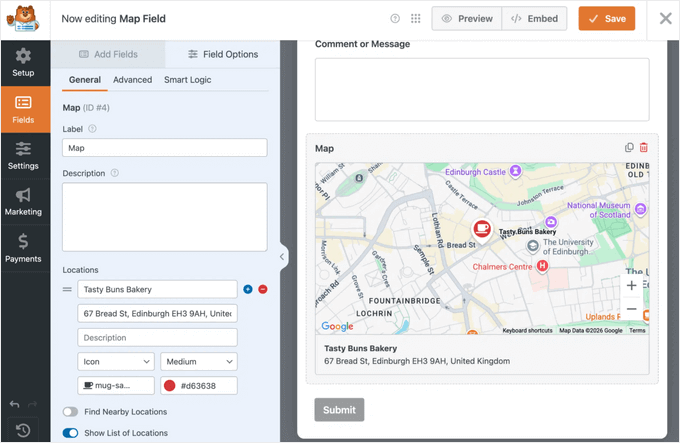Click the red #d63638 color swatch
The image size is (680, 443).
(169, 386)
